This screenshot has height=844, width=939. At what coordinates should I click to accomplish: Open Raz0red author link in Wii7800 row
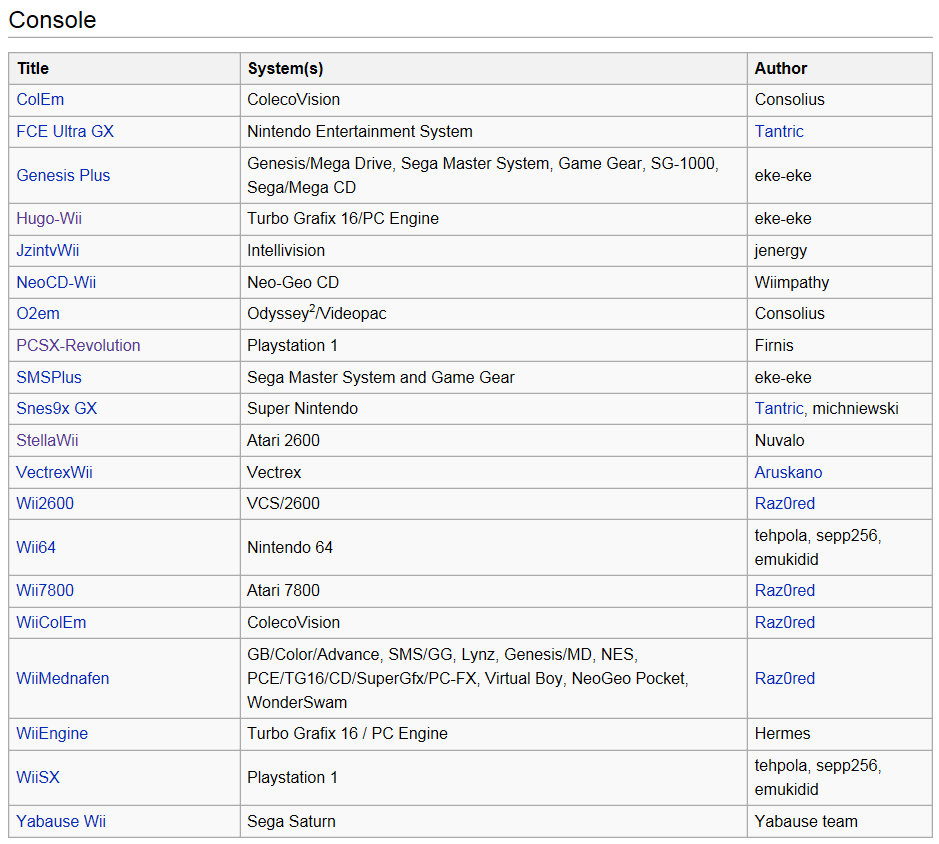[784, 590]
